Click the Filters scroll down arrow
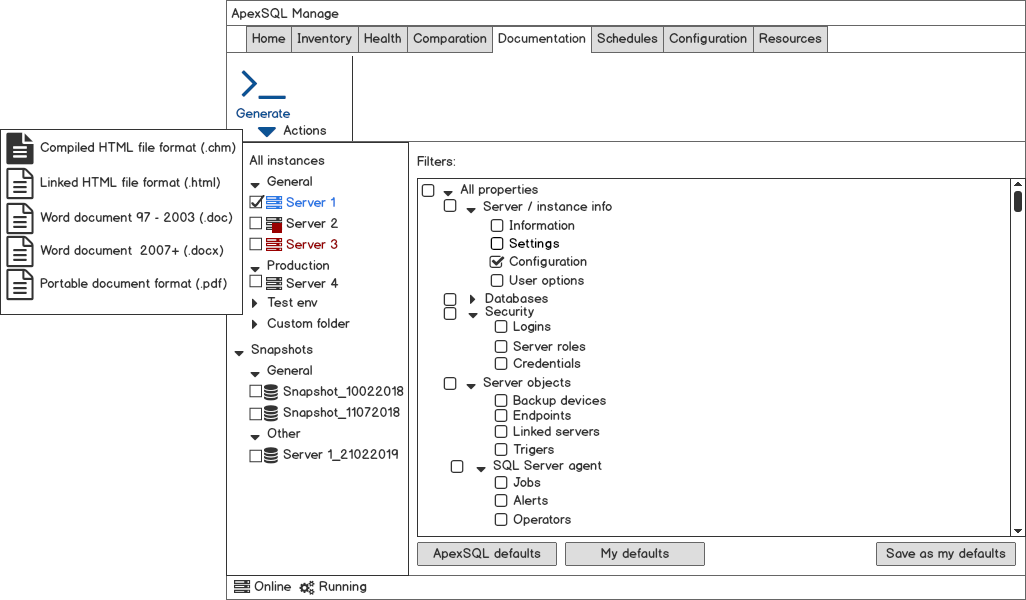This screenshot has width=1026, height=600. (1017, 531)
